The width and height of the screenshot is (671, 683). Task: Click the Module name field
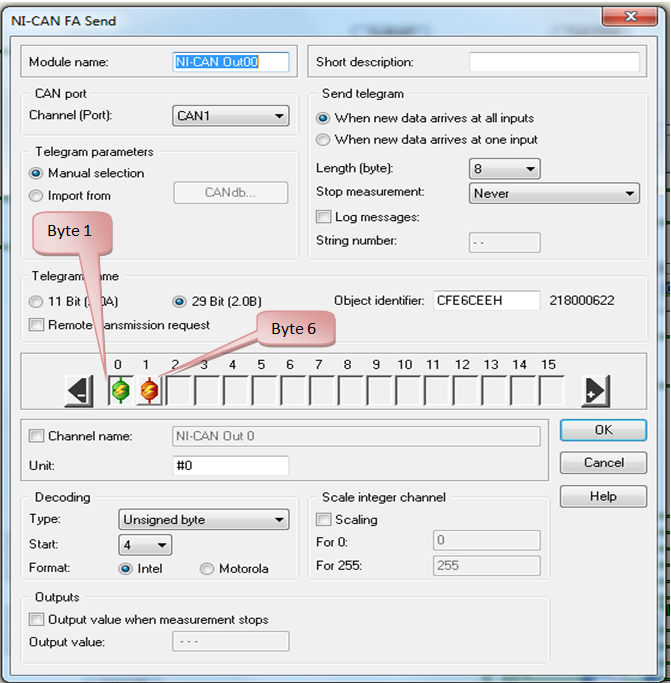click(x=230, y=62)
